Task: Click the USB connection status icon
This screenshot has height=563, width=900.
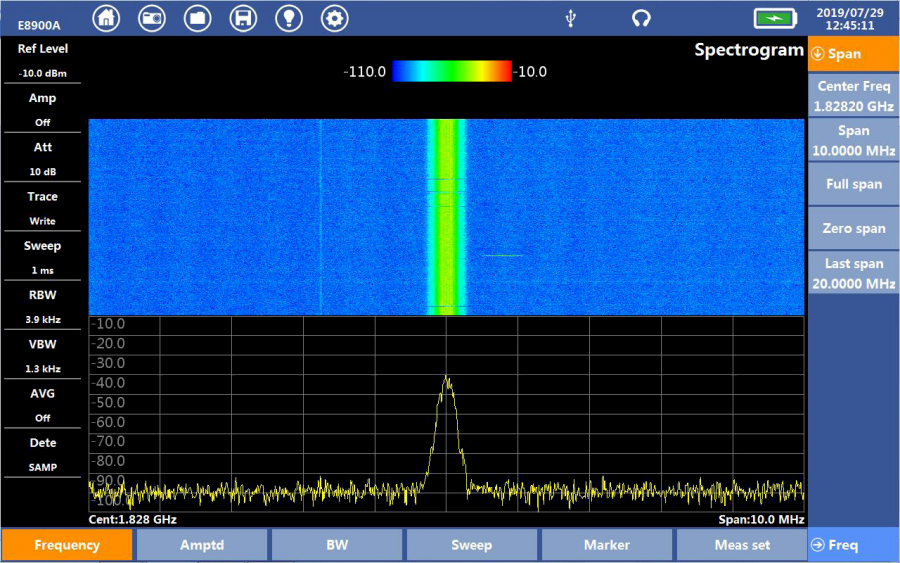Action: pyautogui.click(x=571, y=18)
